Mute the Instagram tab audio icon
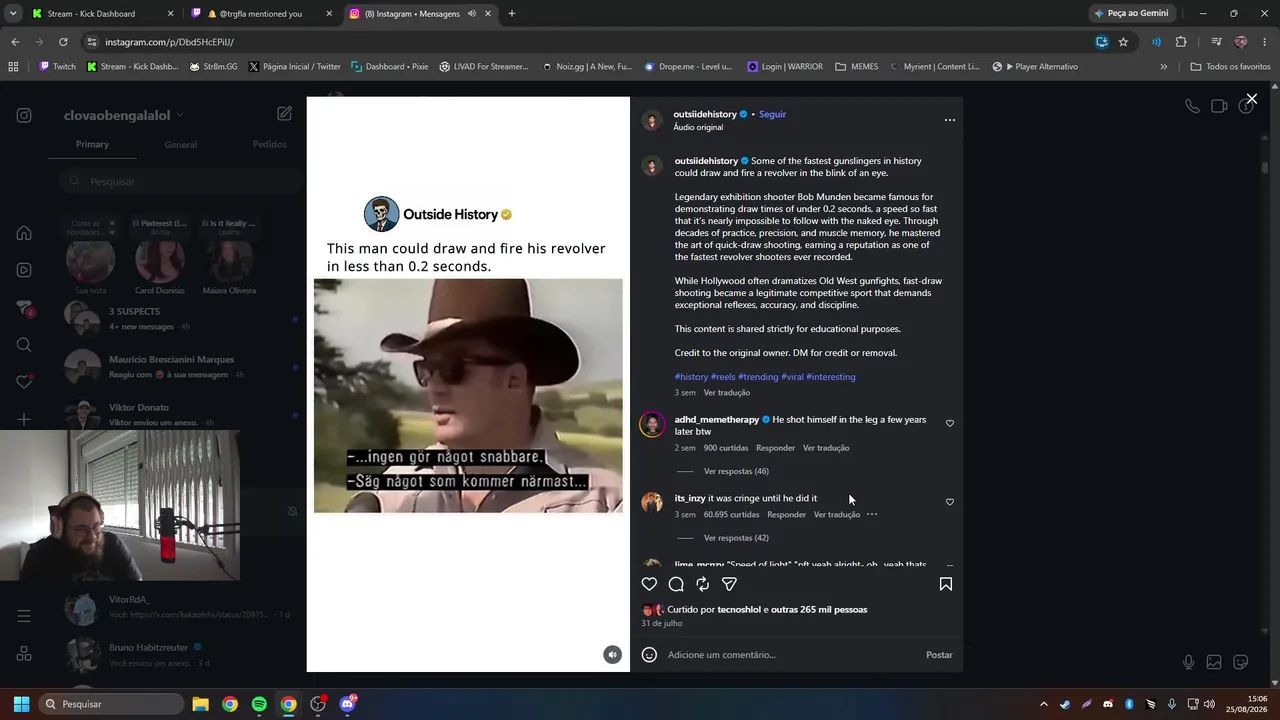This screenshot has height=720, width=1280. click(x=471, y=14)
